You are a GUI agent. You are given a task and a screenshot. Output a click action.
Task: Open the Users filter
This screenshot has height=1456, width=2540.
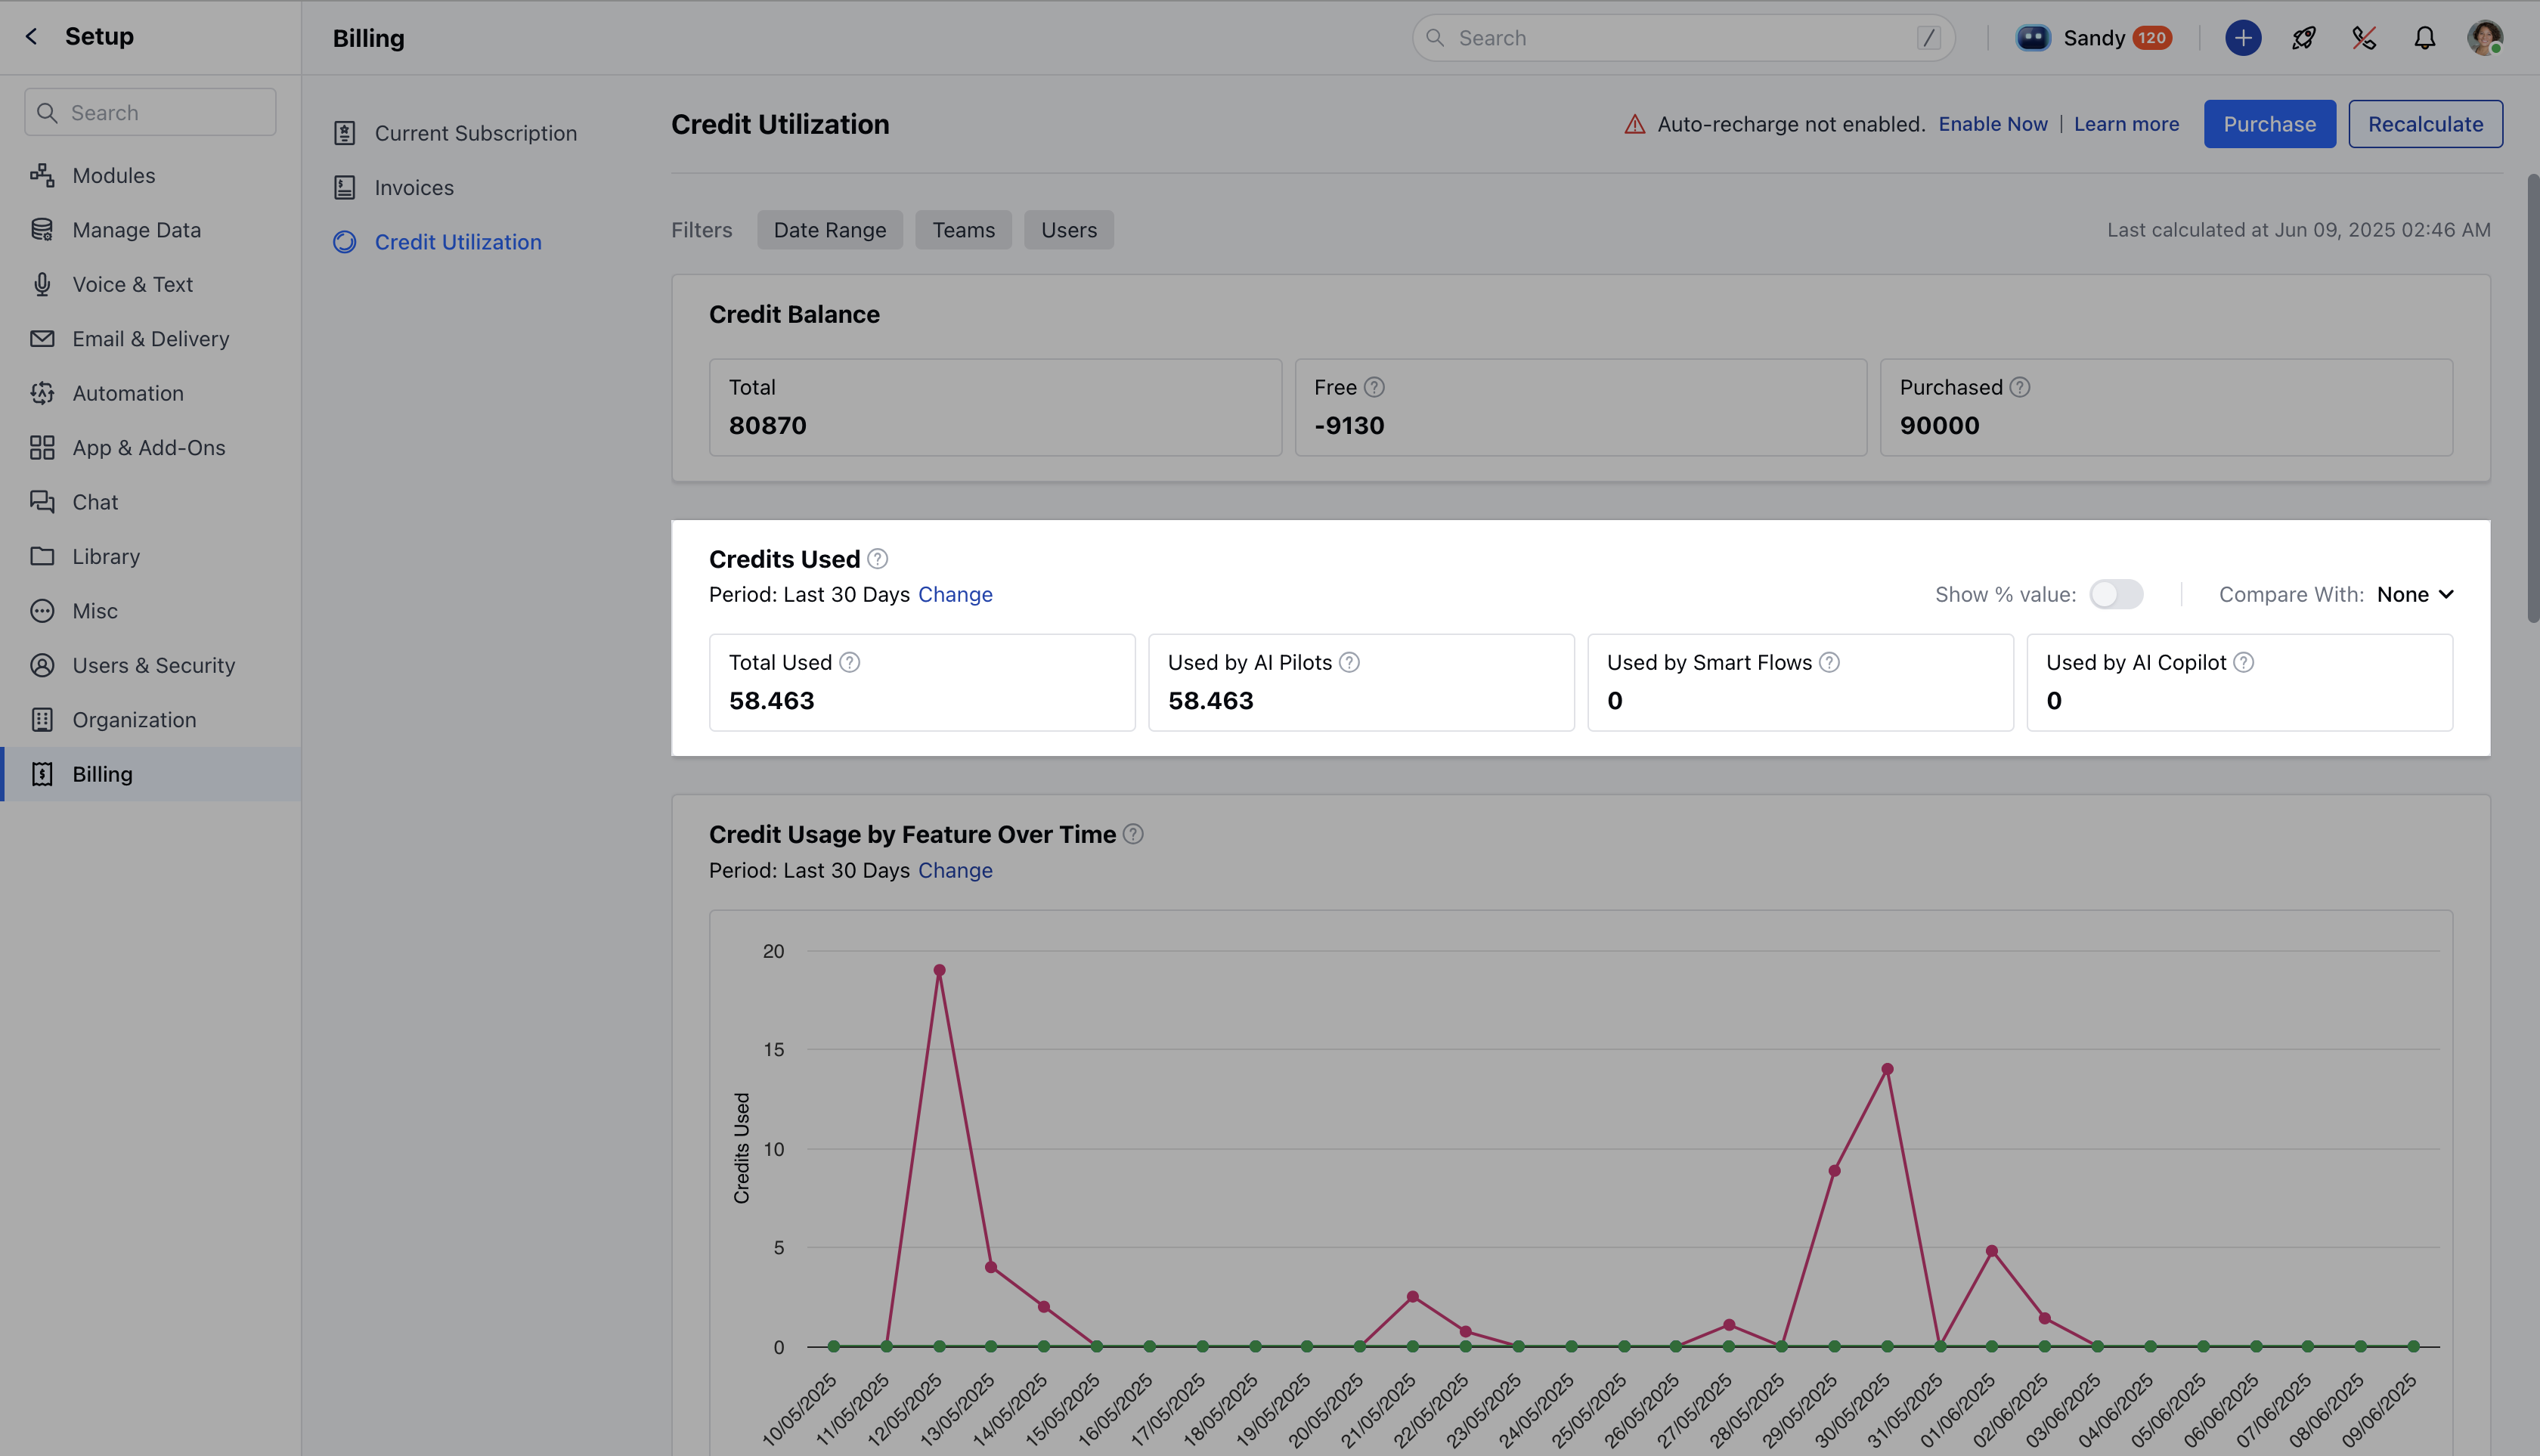click(1069, 230)
